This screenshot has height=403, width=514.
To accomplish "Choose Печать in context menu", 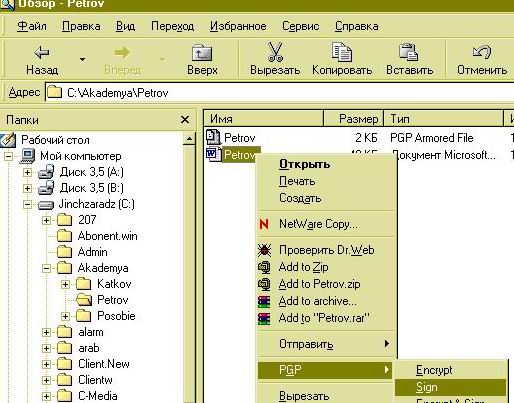I will click(327, 181).
